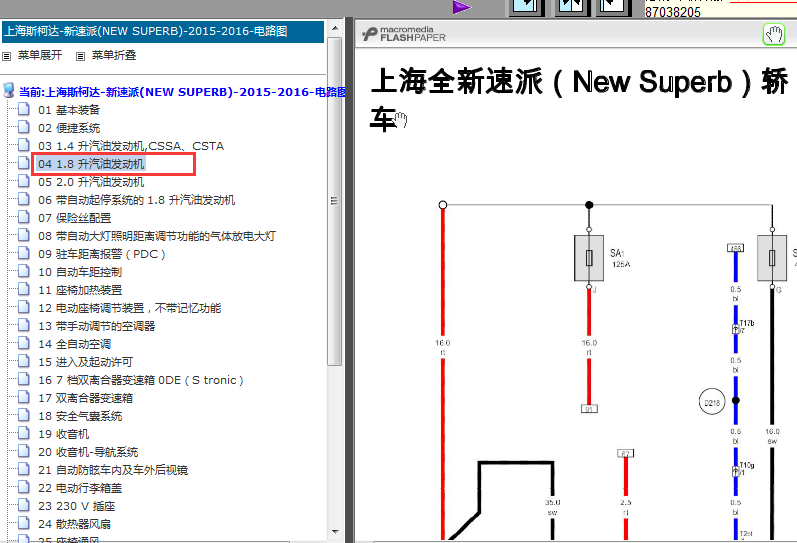Open 13 带手动调节的空调器
Screen dimensions: 797x543
[97, 326]
